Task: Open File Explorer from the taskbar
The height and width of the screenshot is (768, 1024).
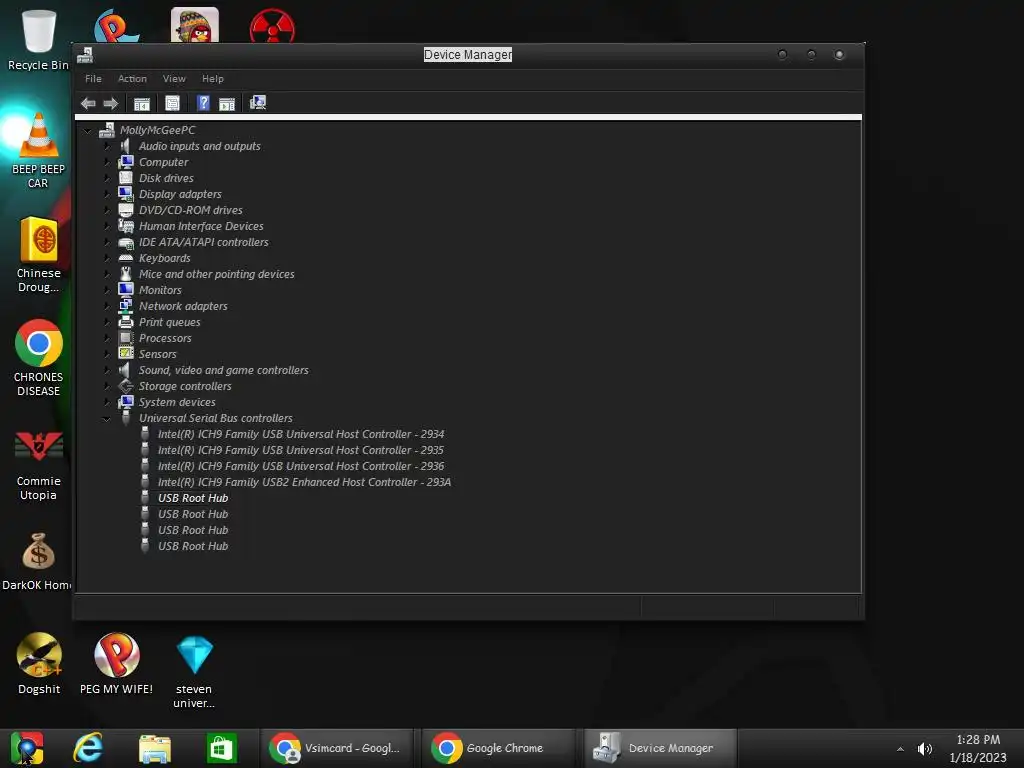Action: pos(155,748)
